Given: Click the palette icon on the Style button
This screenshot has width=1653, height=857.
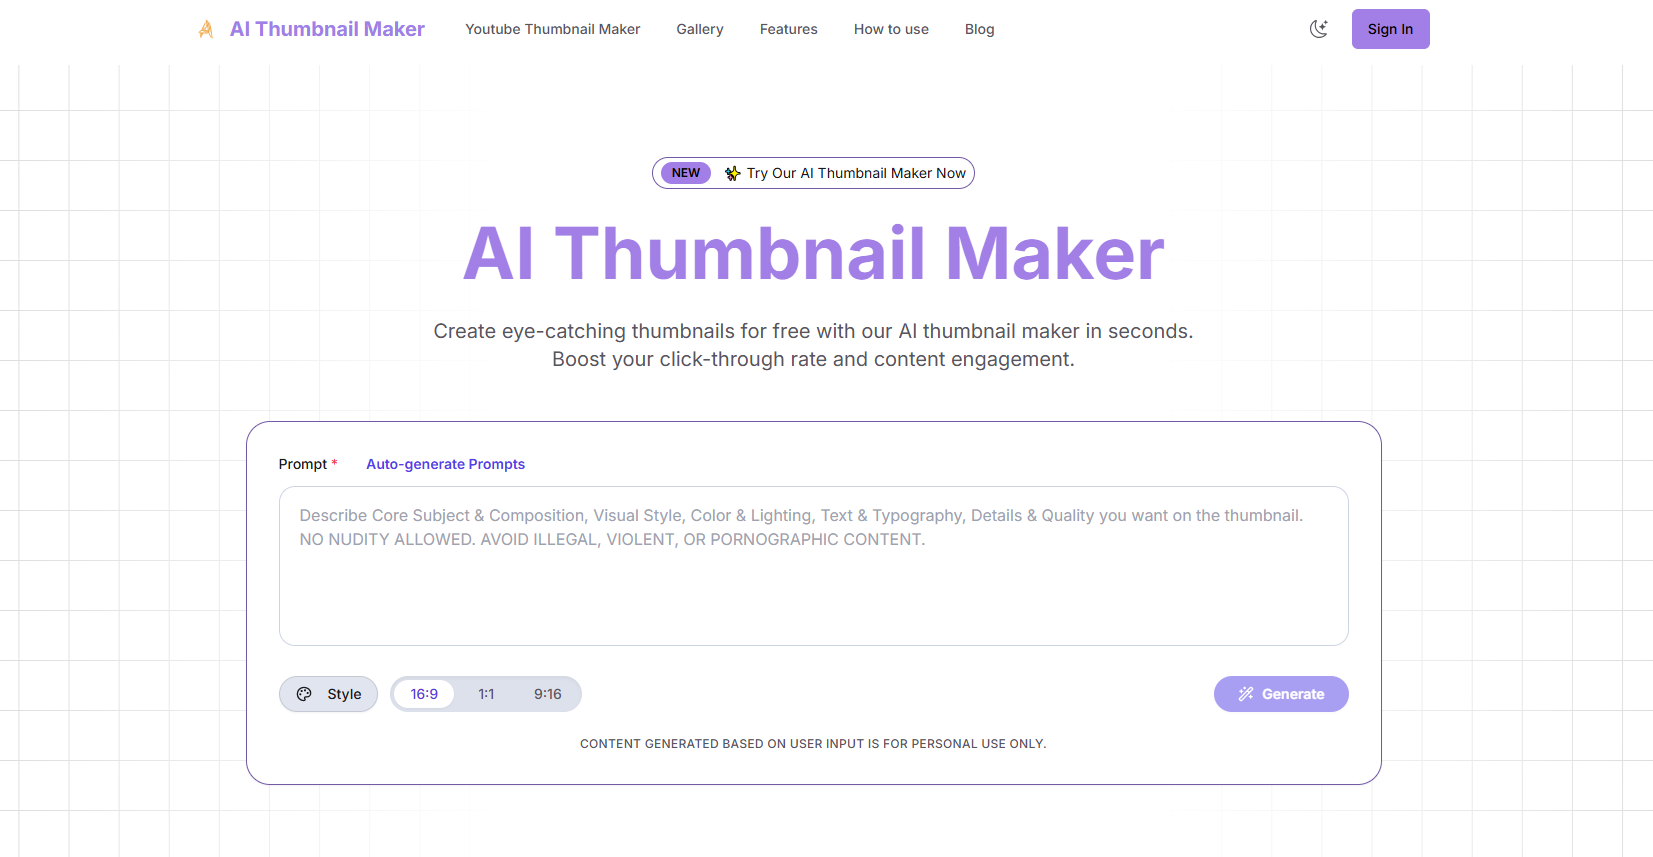Looking at the screenshot, I should point(304,694).
